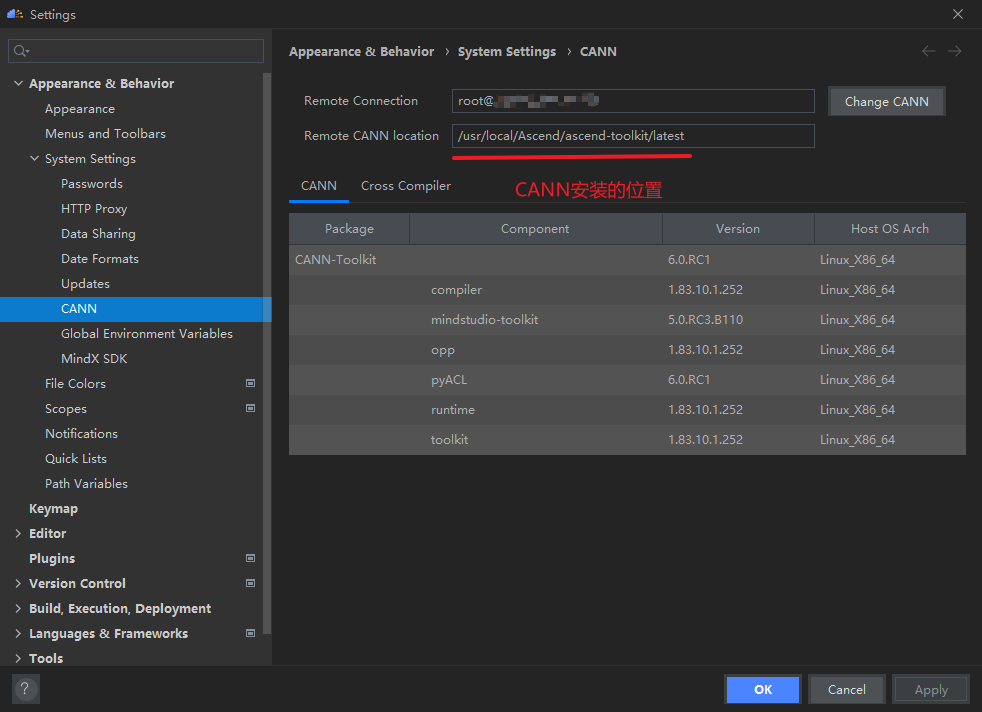This screenshot has width=982, height=712.
Task: Expand the Editor section
Action: coord(18,534)
